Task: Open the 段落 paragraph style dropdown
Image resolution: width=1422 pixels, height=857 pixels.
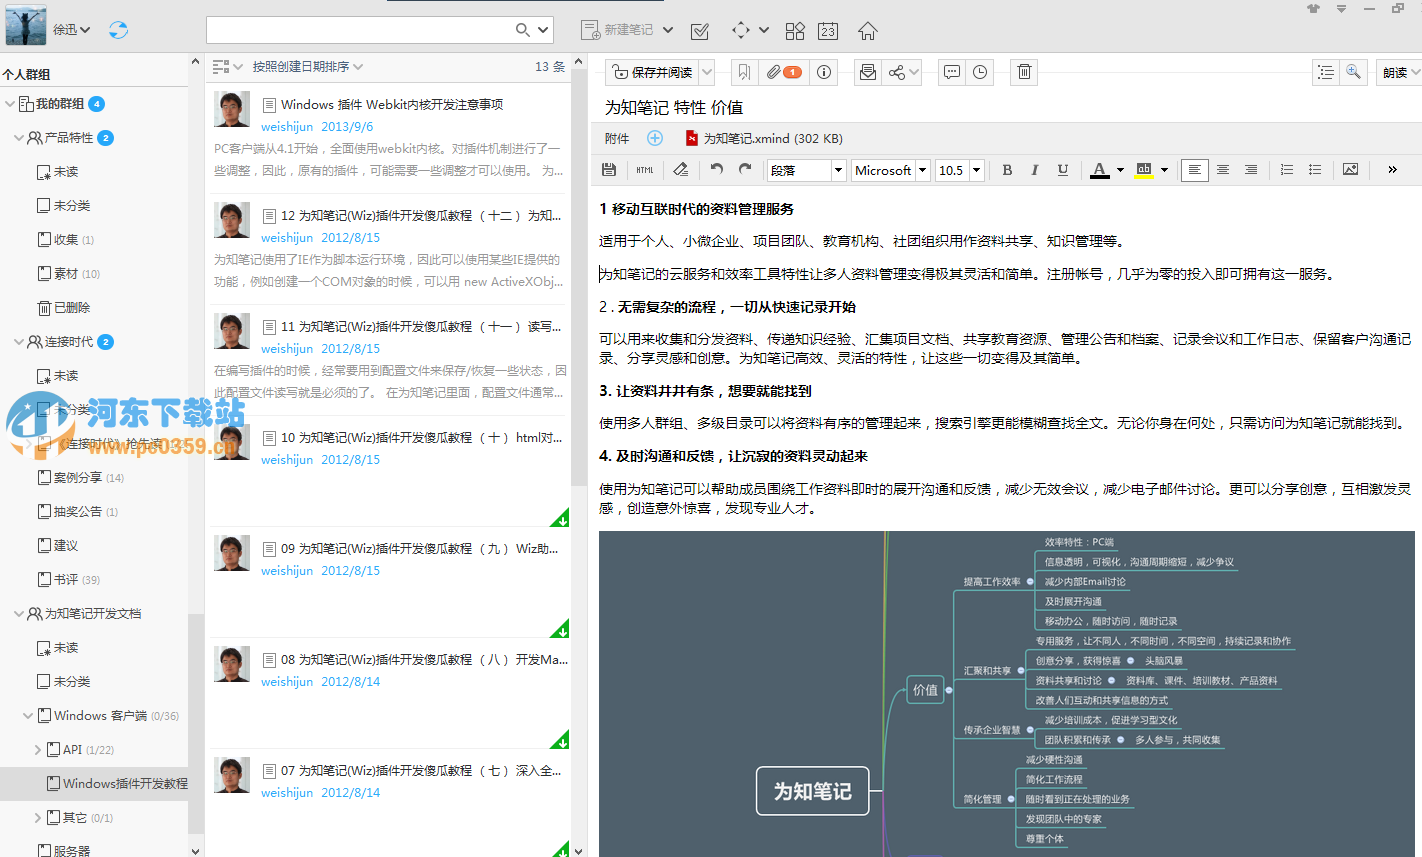Action: point(806,169)
